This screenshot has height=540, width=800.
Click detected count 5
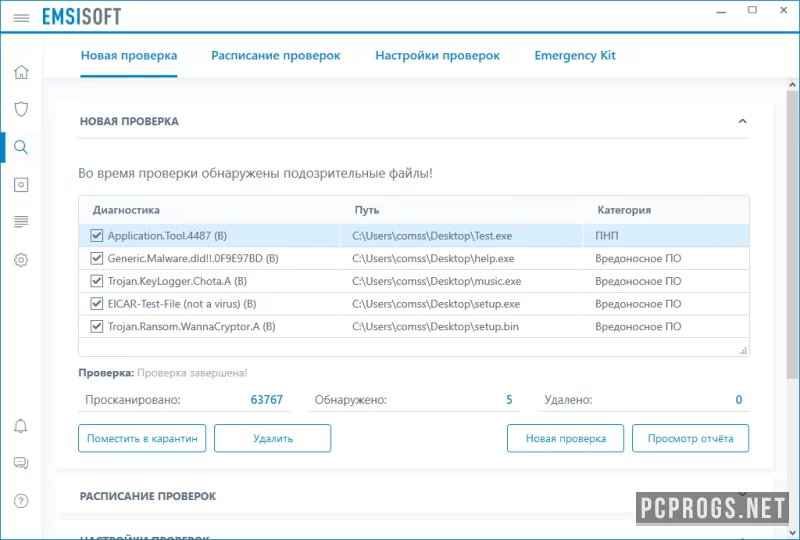509,400
